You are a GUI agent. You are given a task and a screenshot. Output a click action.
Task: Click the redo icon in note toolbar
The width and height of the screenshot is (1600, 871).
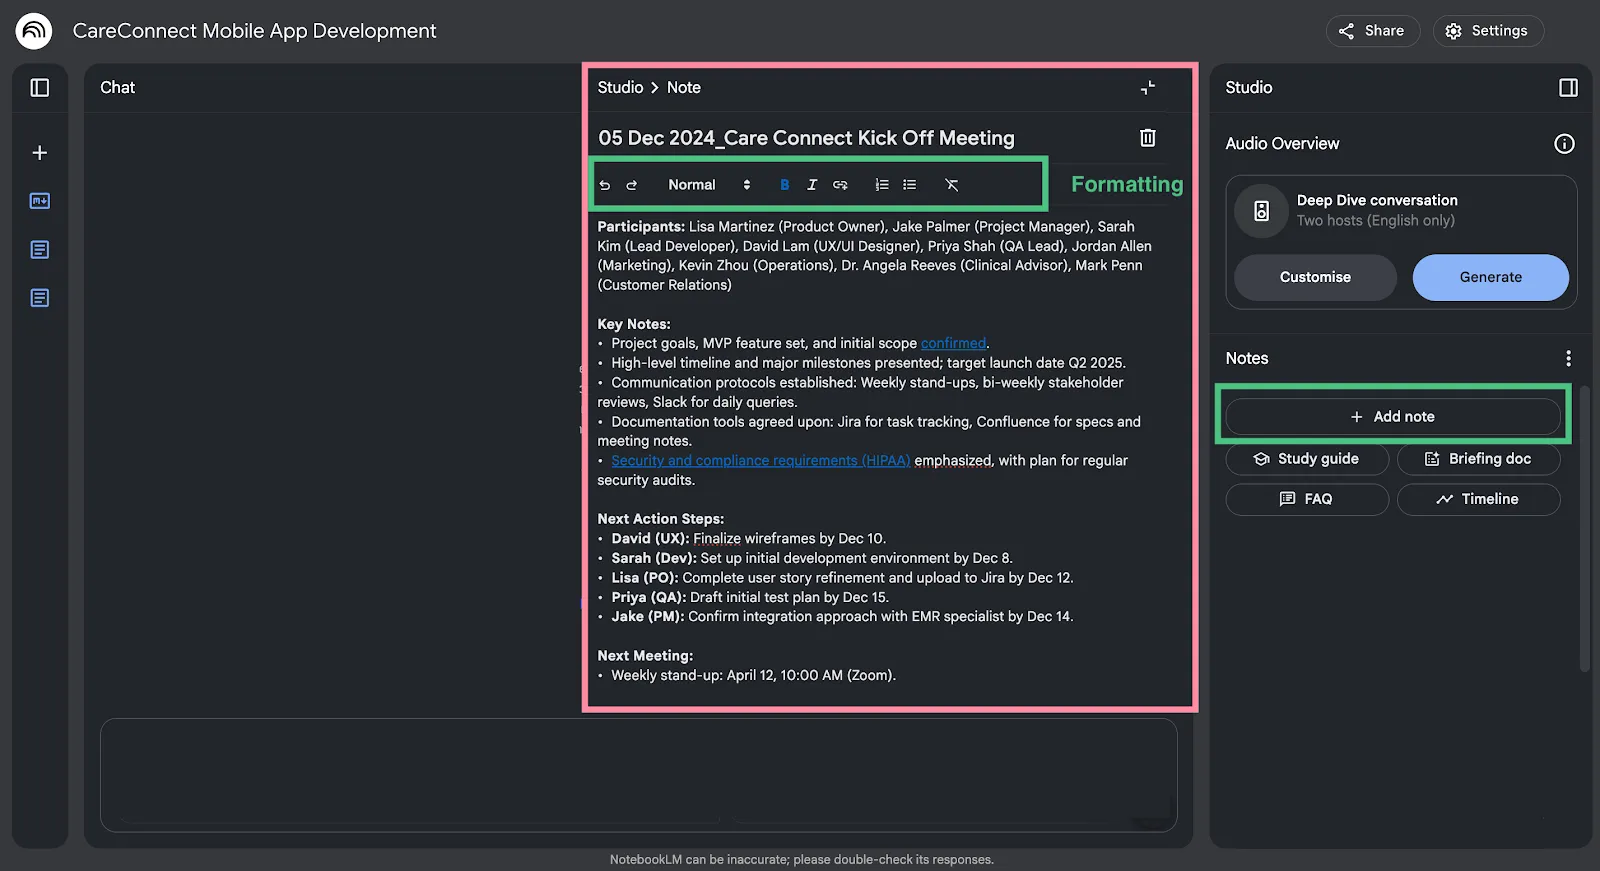click(x=632, y=185)
